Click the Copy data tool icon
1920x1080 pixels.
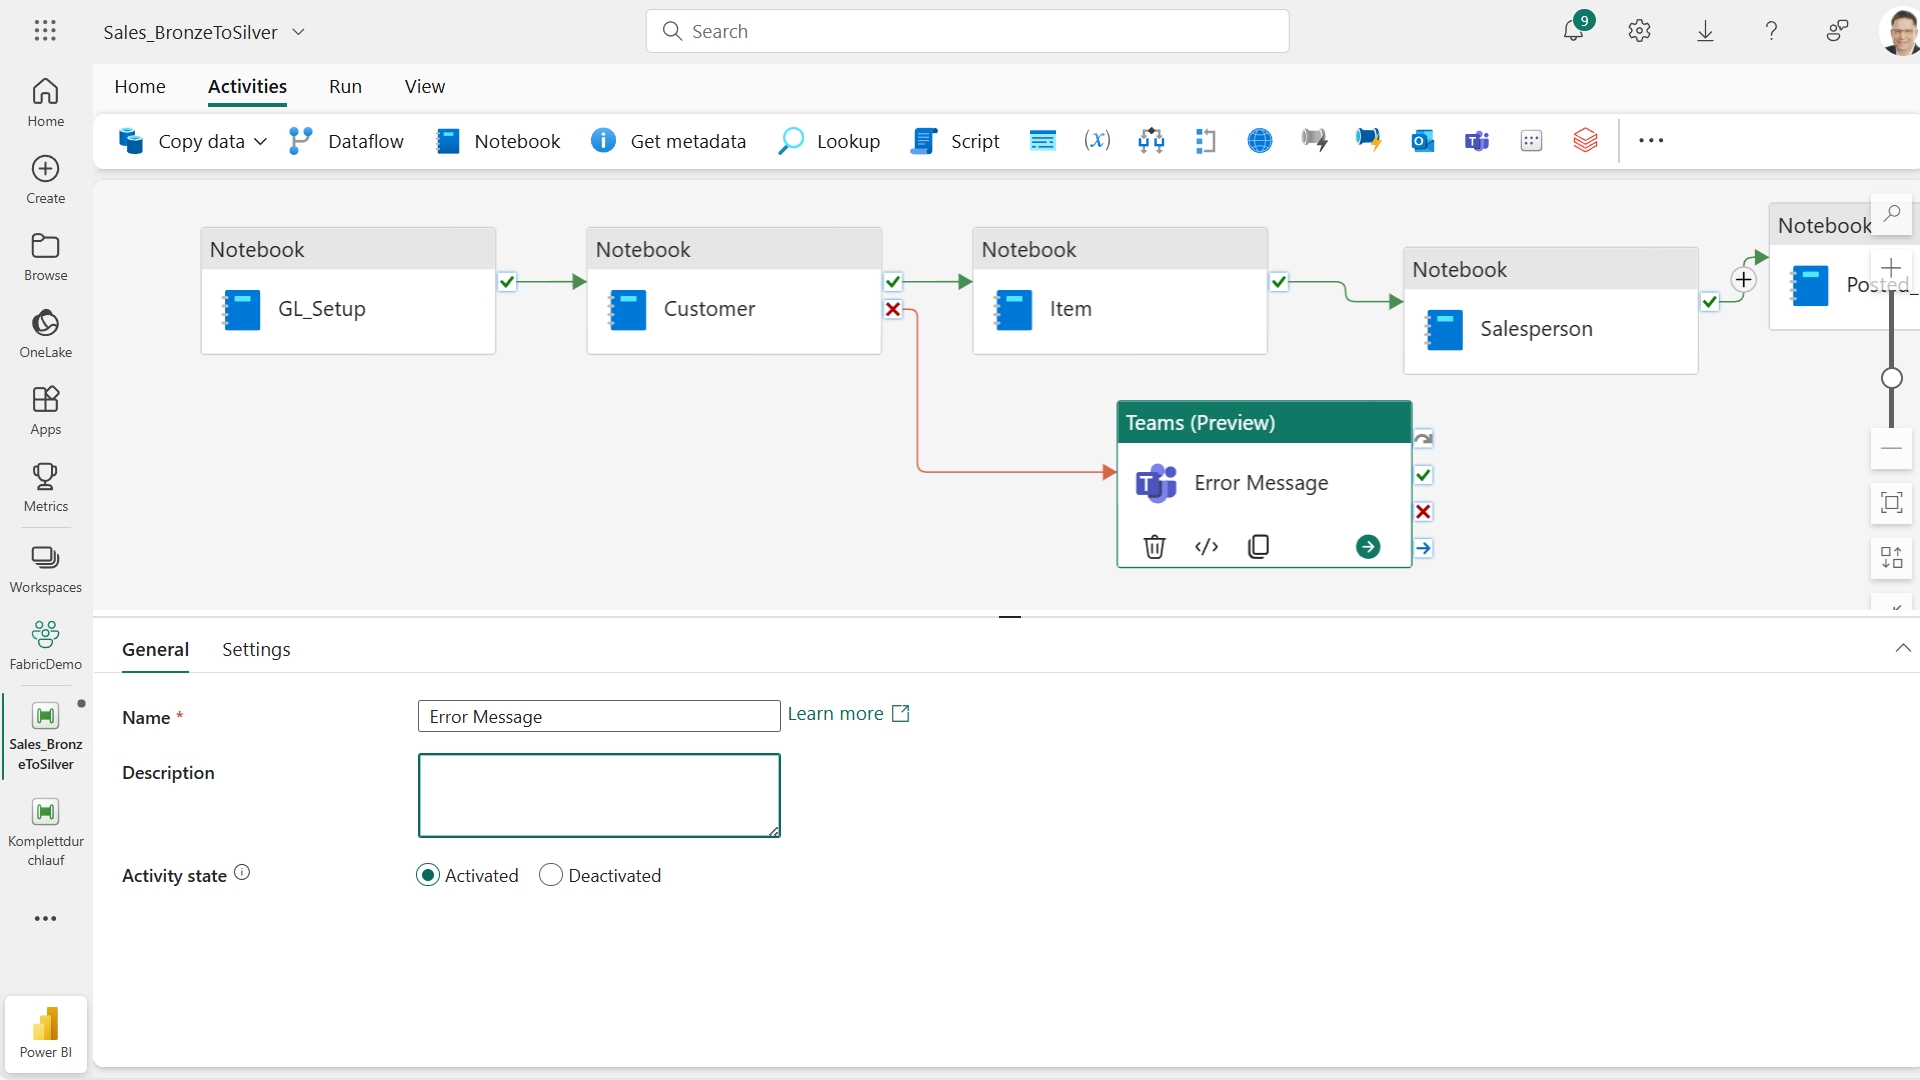click(132, 141)
